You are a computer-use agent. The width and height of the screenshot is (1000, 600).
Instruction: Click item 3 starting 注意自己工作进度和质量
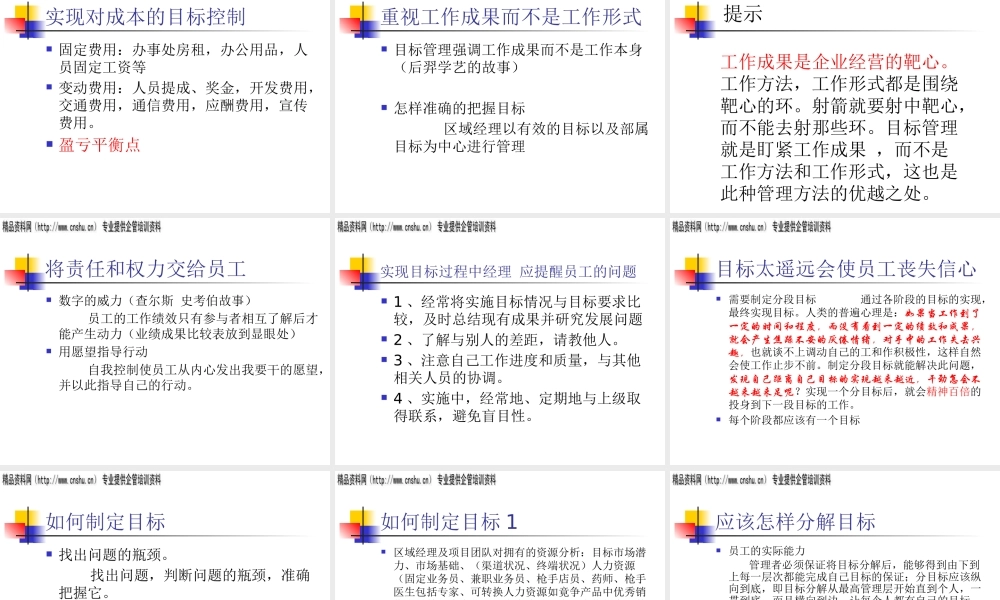[x=517, y=369]
